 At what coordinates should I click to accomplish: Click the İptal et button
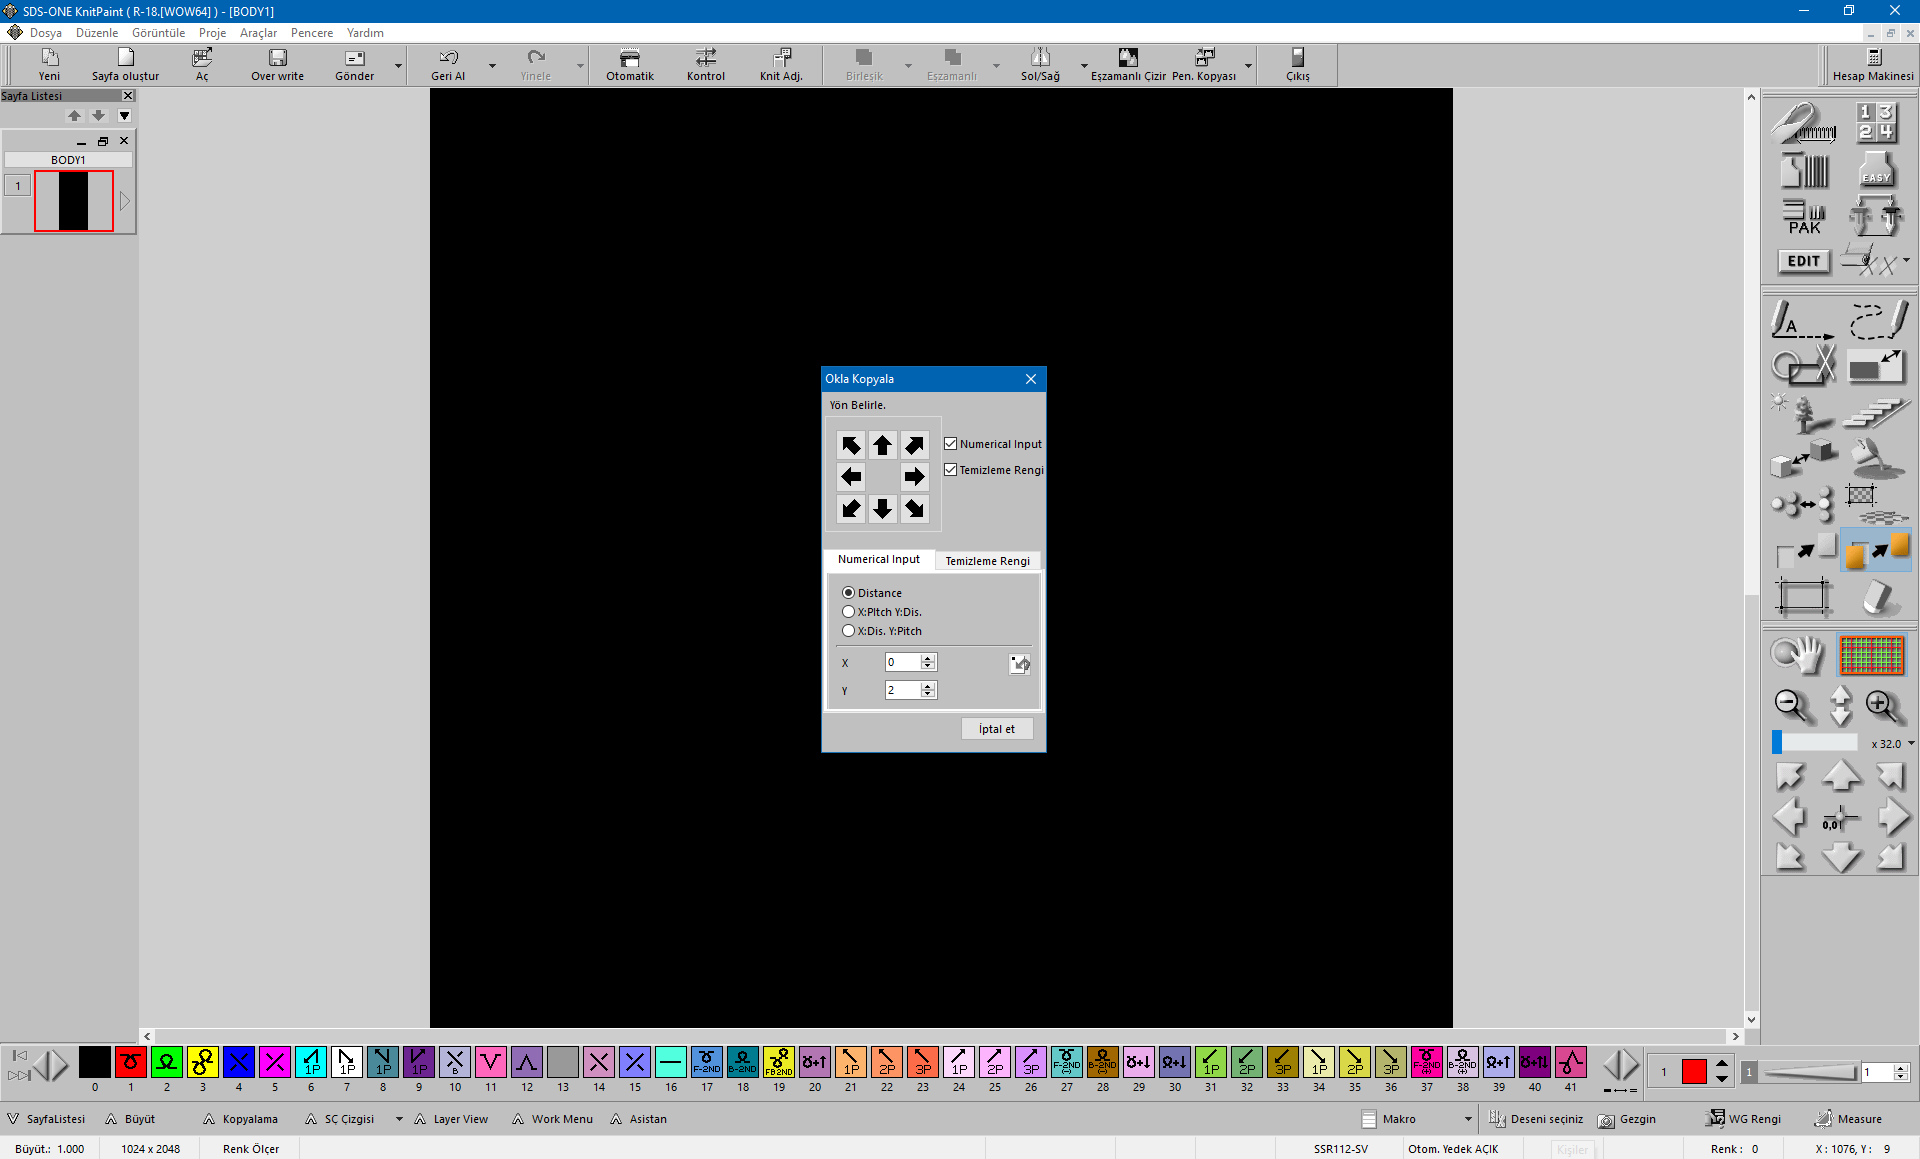pyautogui.click(x=996, y=729)
